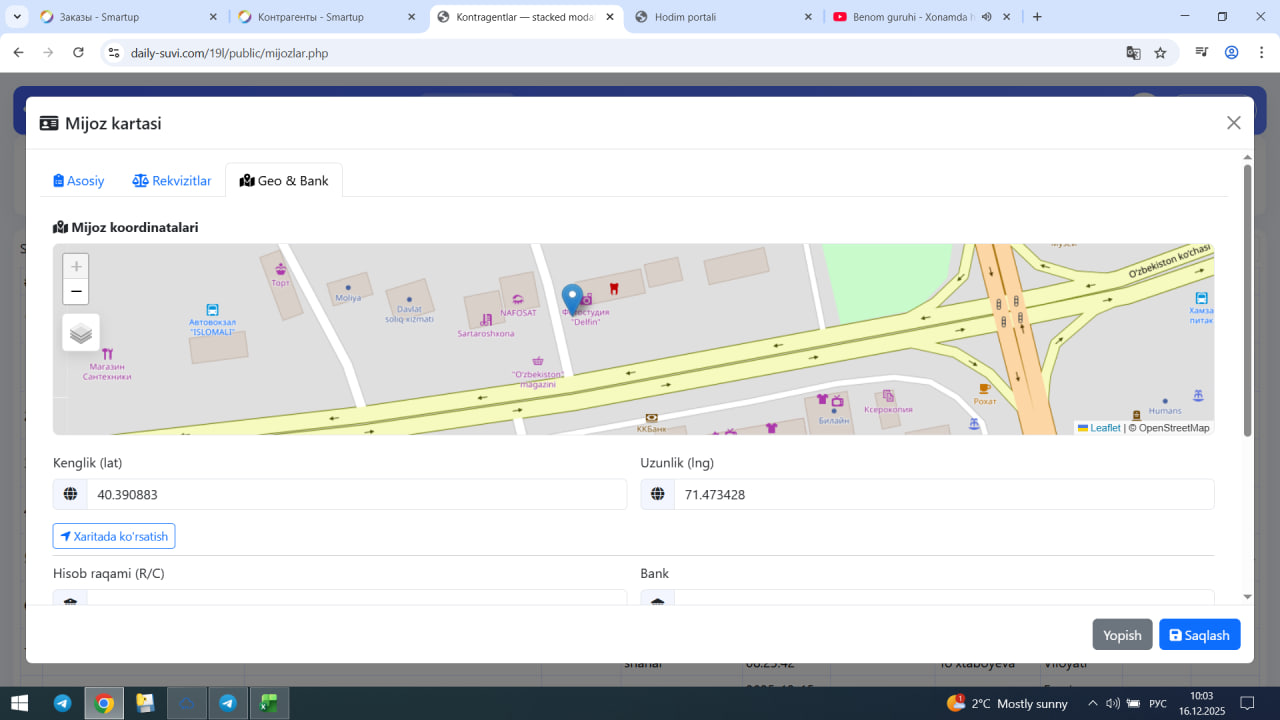Open the Telegram icon beside the Start button
This screenshot has height=720, width=1280.
tap(62, 703)
